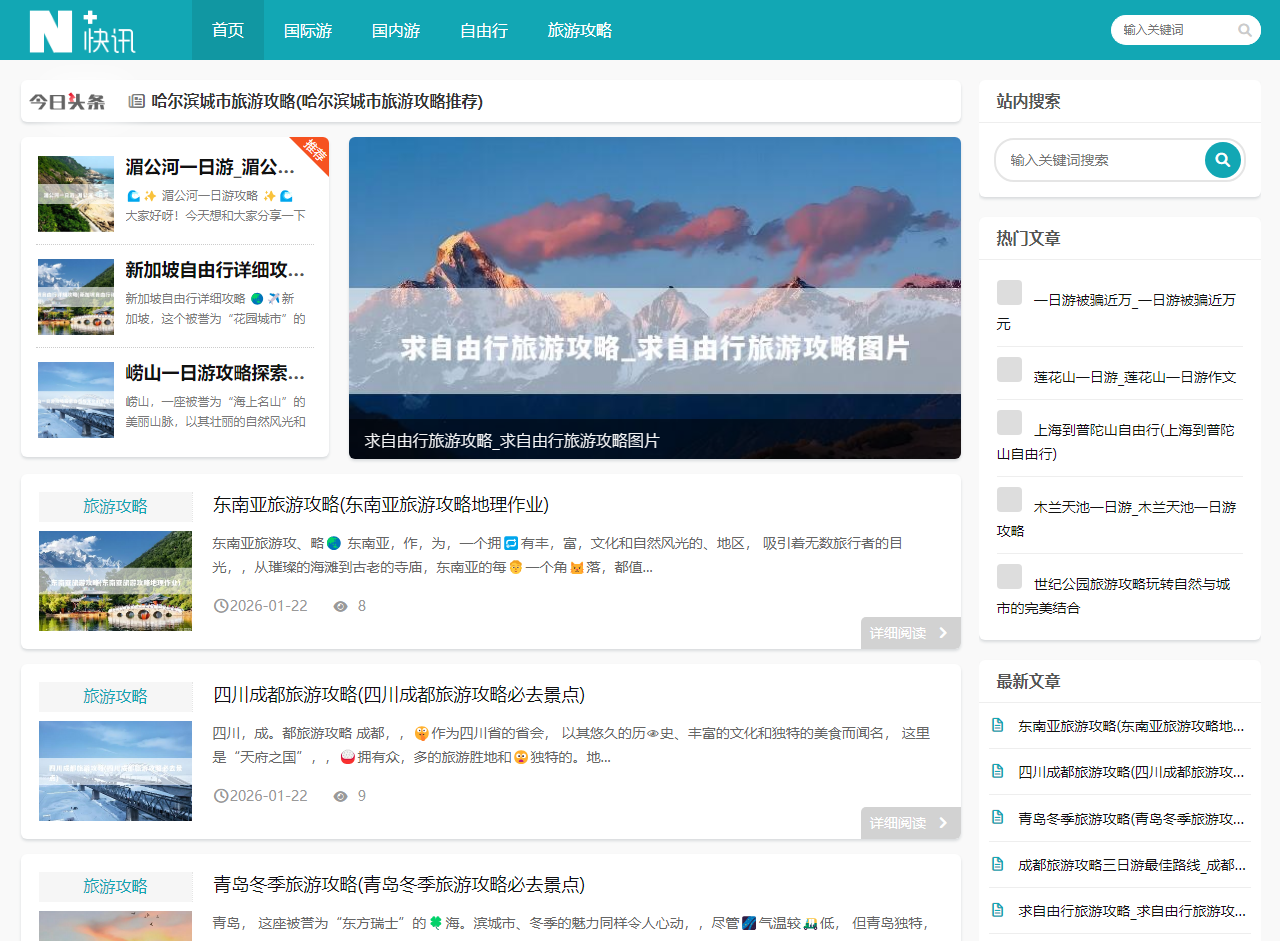
Task: Click the clock date icon on 四川成都 article
Action: tap(221, 796)
